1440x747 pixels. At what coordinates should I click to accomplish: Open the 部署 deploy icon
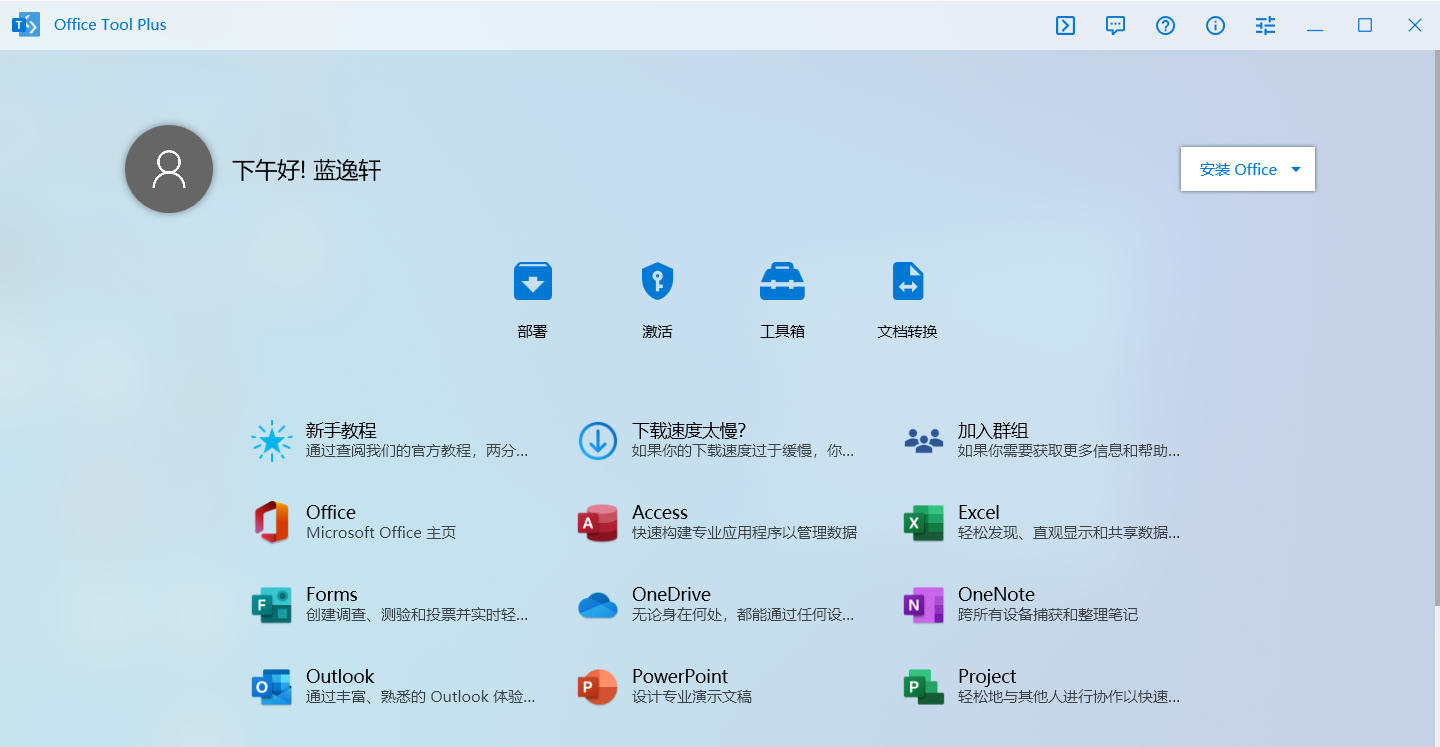(533, 281)
